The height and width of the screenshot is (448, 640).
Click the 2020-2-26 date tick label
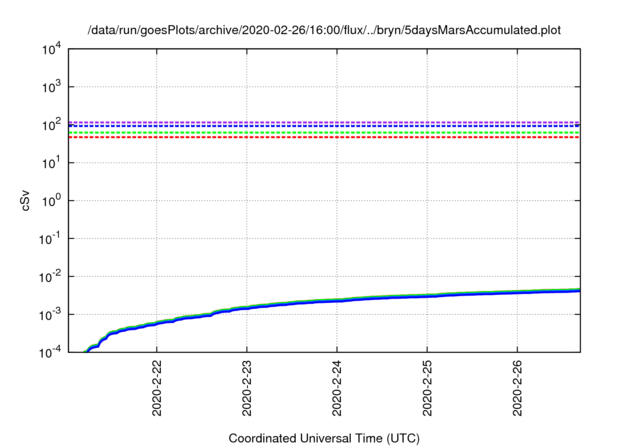click(x=518, y=388)
